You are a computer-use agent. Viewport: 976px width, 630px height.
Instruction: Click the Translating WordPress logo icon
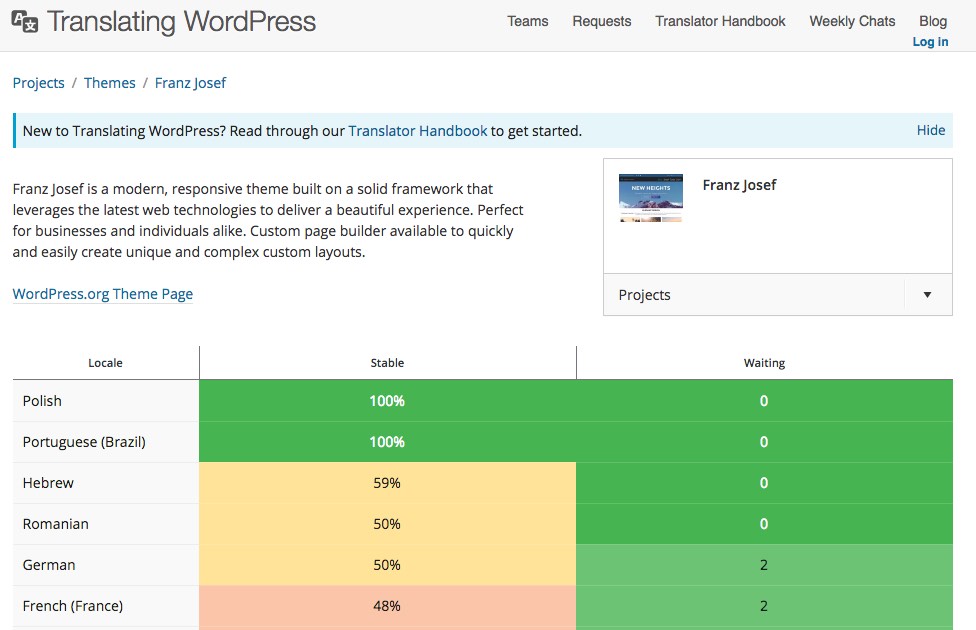[25, 21]
